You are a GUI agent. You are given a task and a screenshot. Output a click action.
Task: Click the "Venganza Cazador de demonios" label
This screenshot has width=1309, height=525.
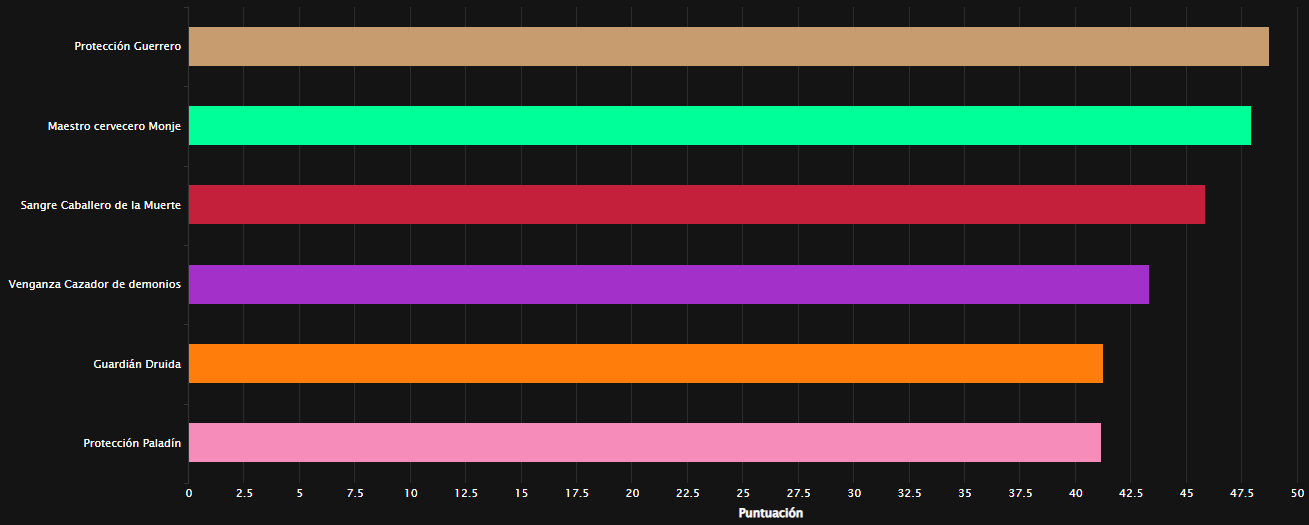pyautogui.click(x=94, y=285)
